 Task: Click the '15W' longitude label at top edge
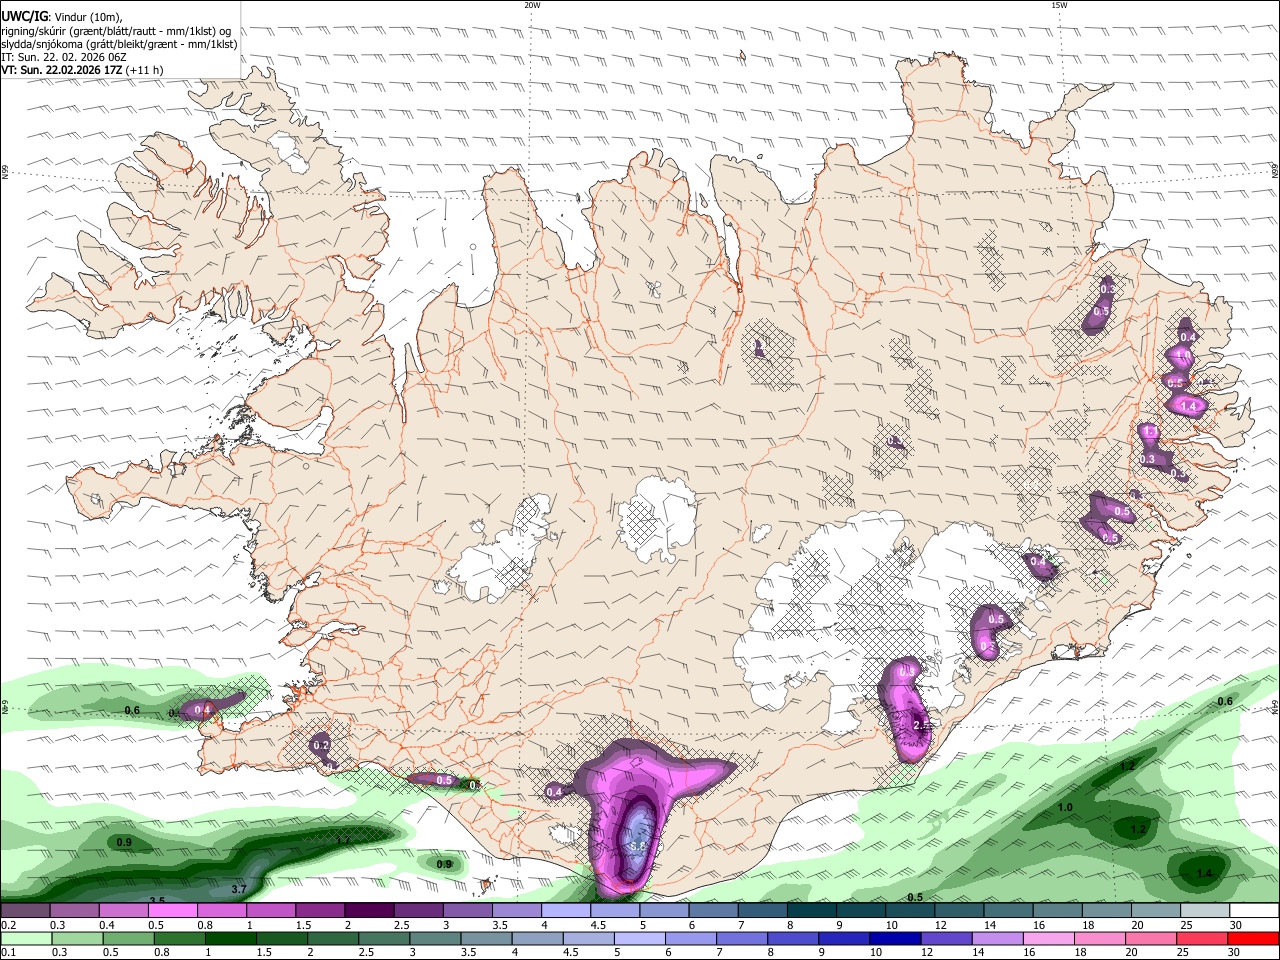point(1059,5)
